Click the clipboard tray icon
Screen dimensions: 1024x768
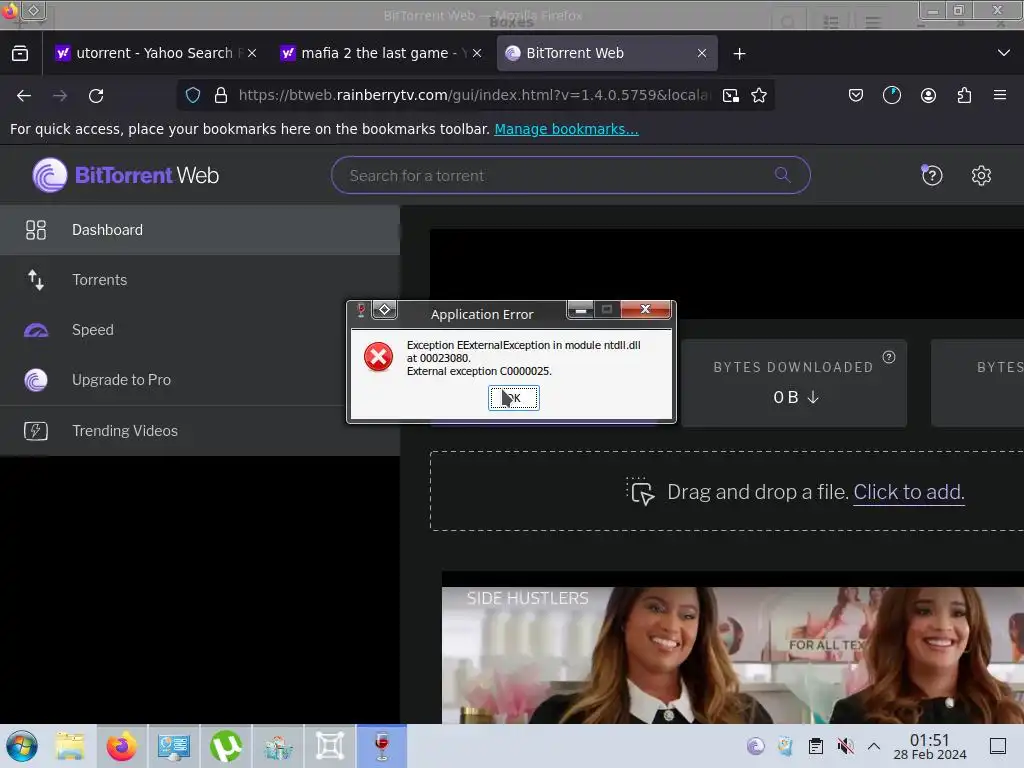[x=816, y=746]
